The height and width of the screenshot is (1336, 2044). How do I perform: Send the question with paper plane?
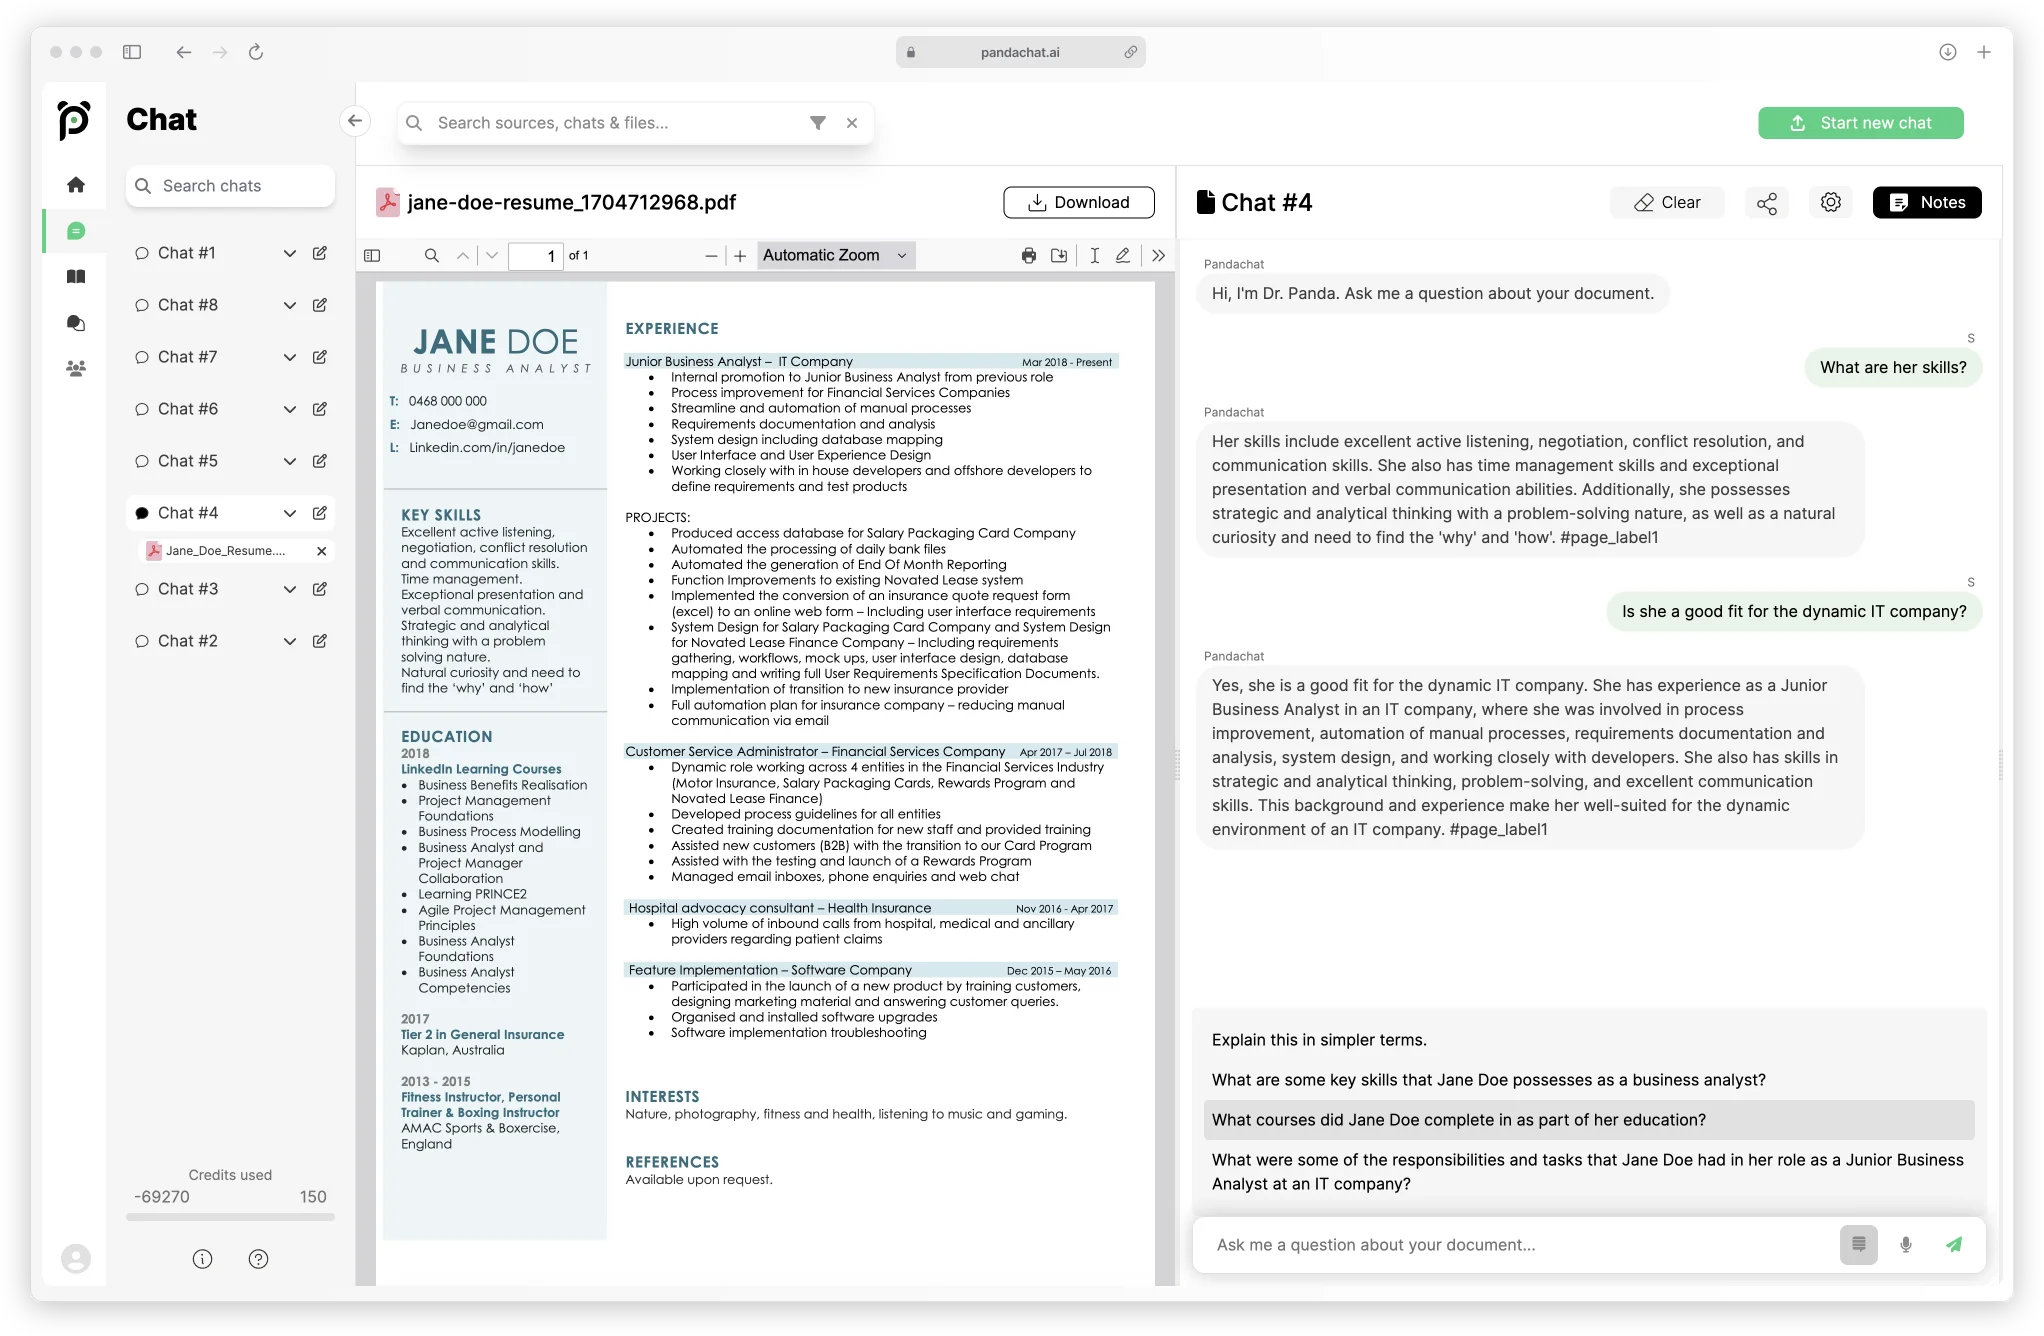tap(1953, 1245)
